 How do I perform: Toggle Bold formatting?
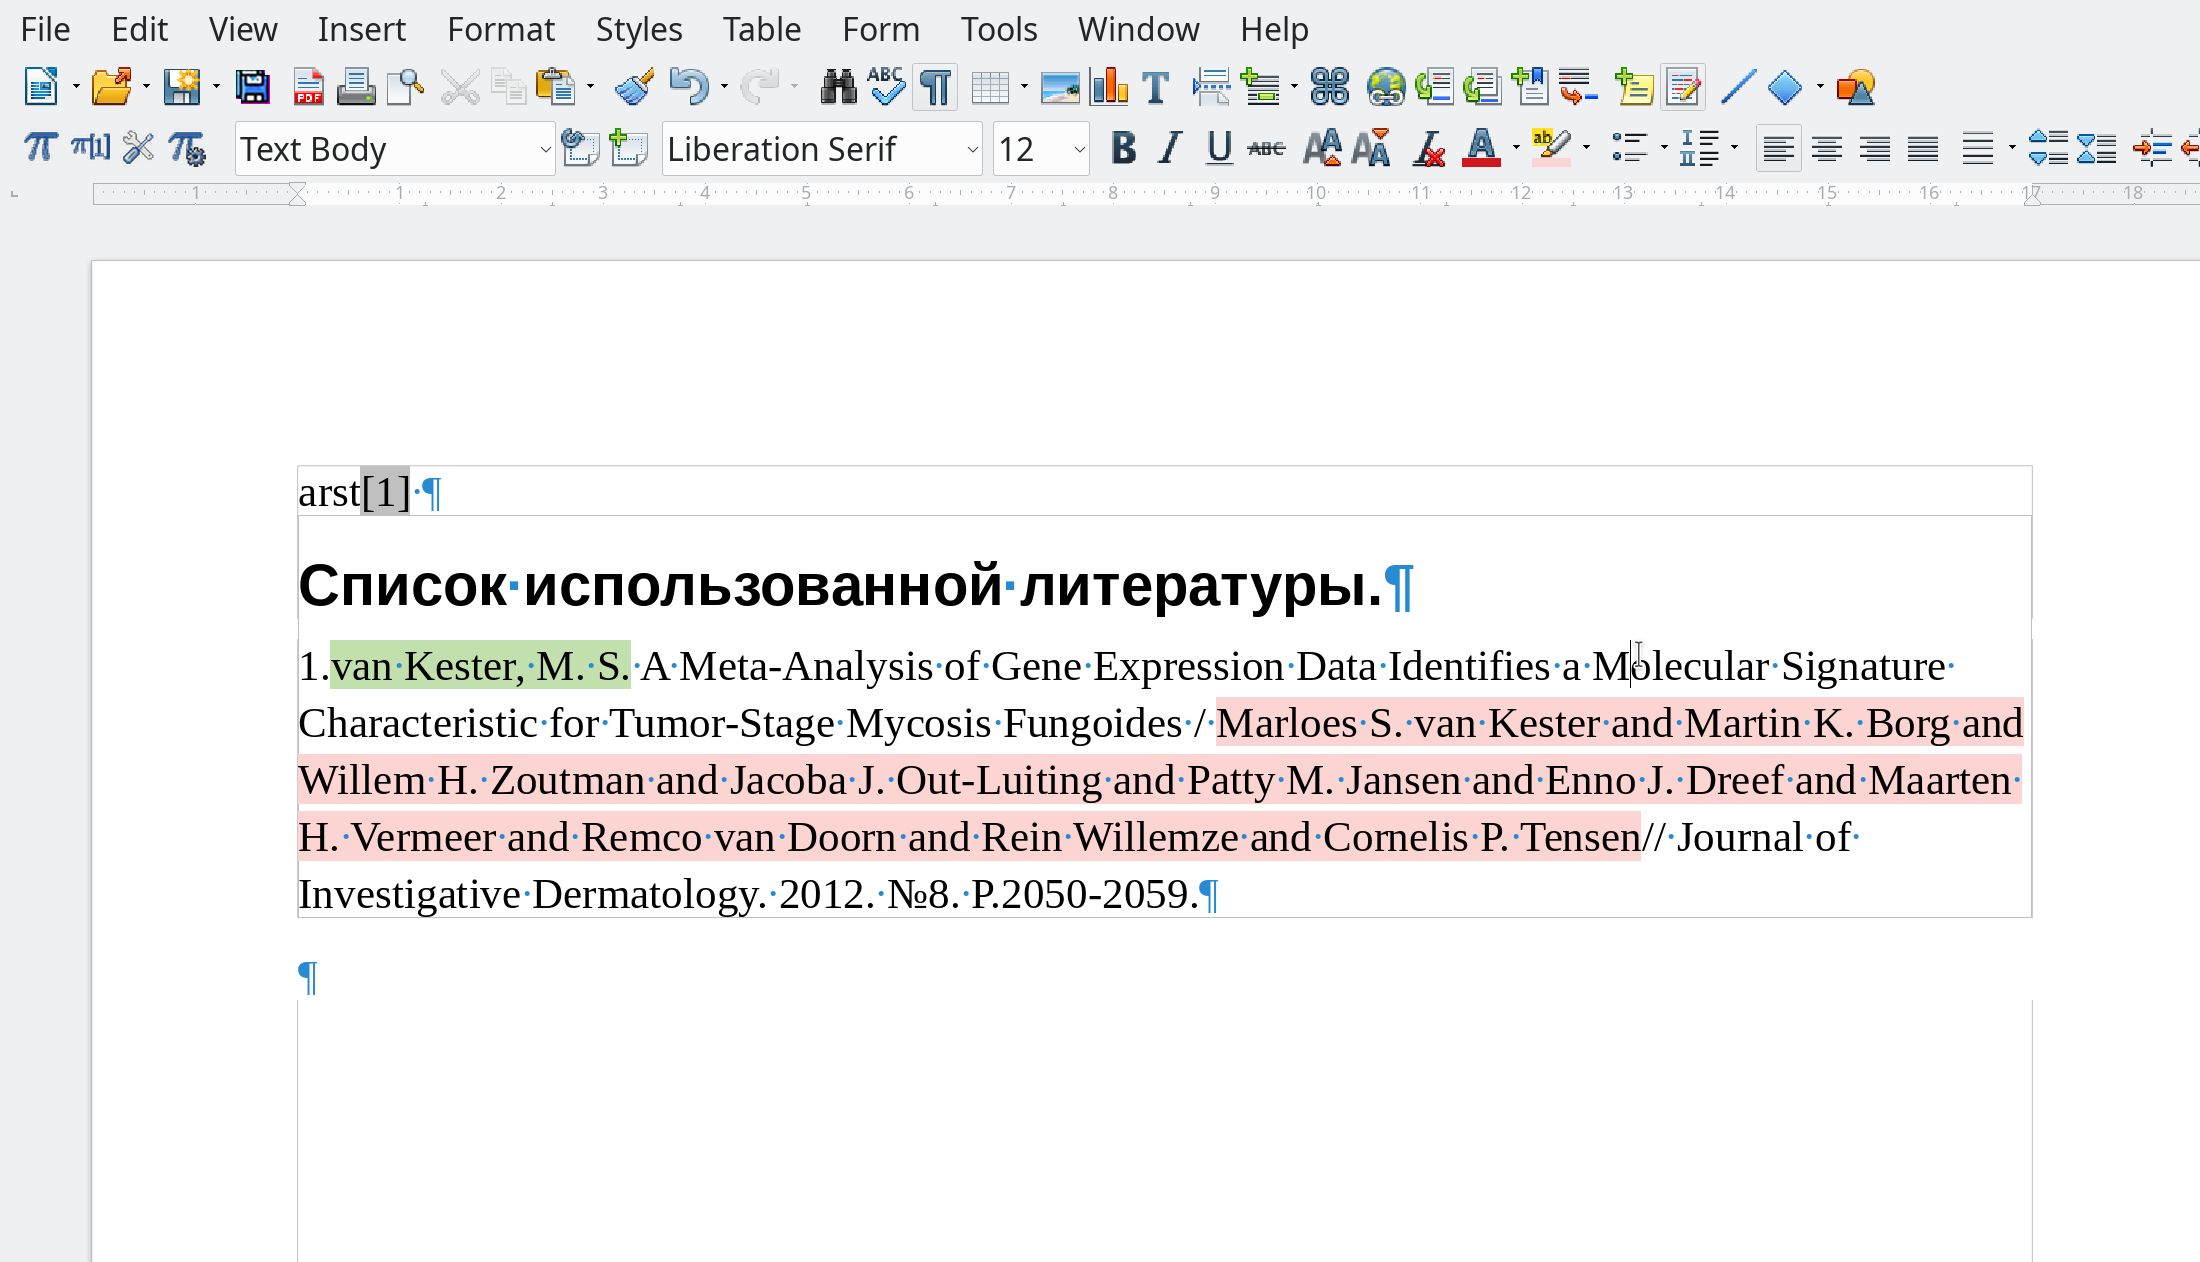point(1123,149)
